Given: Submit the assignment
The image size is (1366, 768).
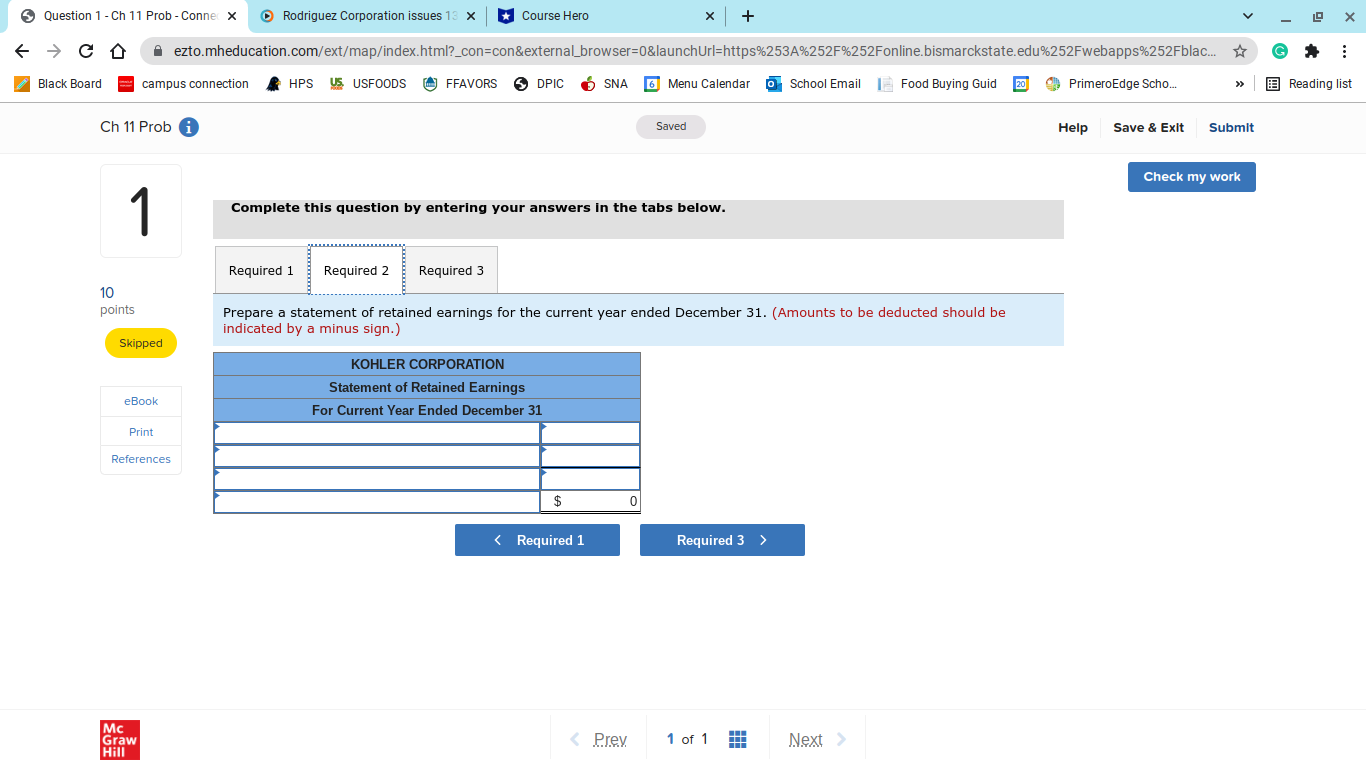Looking at the screenshot, I should [1231, 127].
